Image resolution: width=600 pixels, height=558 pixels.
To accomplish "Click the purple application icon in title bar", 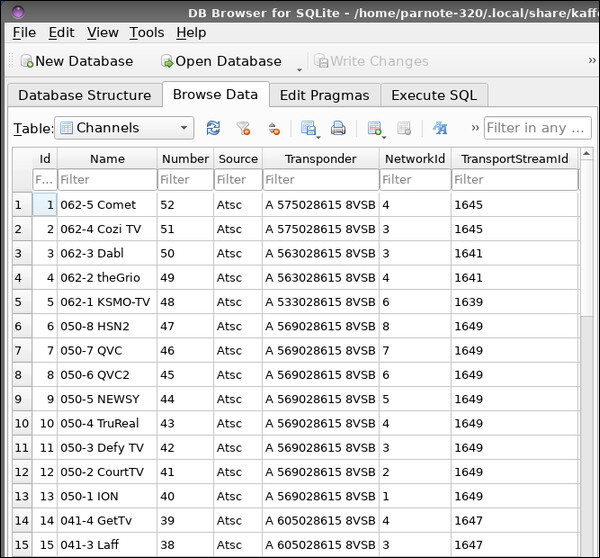I will pyautogui.click(x=18, y=12).
